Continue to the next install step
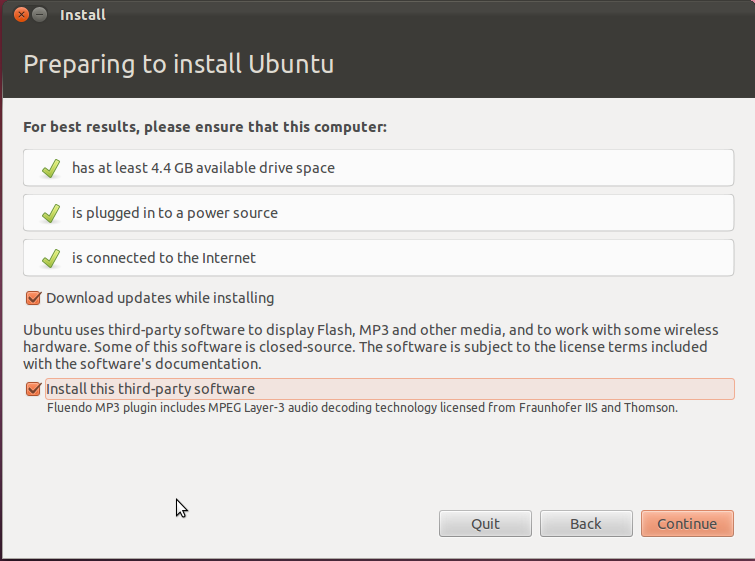Viewport: 755px width, 561px height. click(687, 523)
